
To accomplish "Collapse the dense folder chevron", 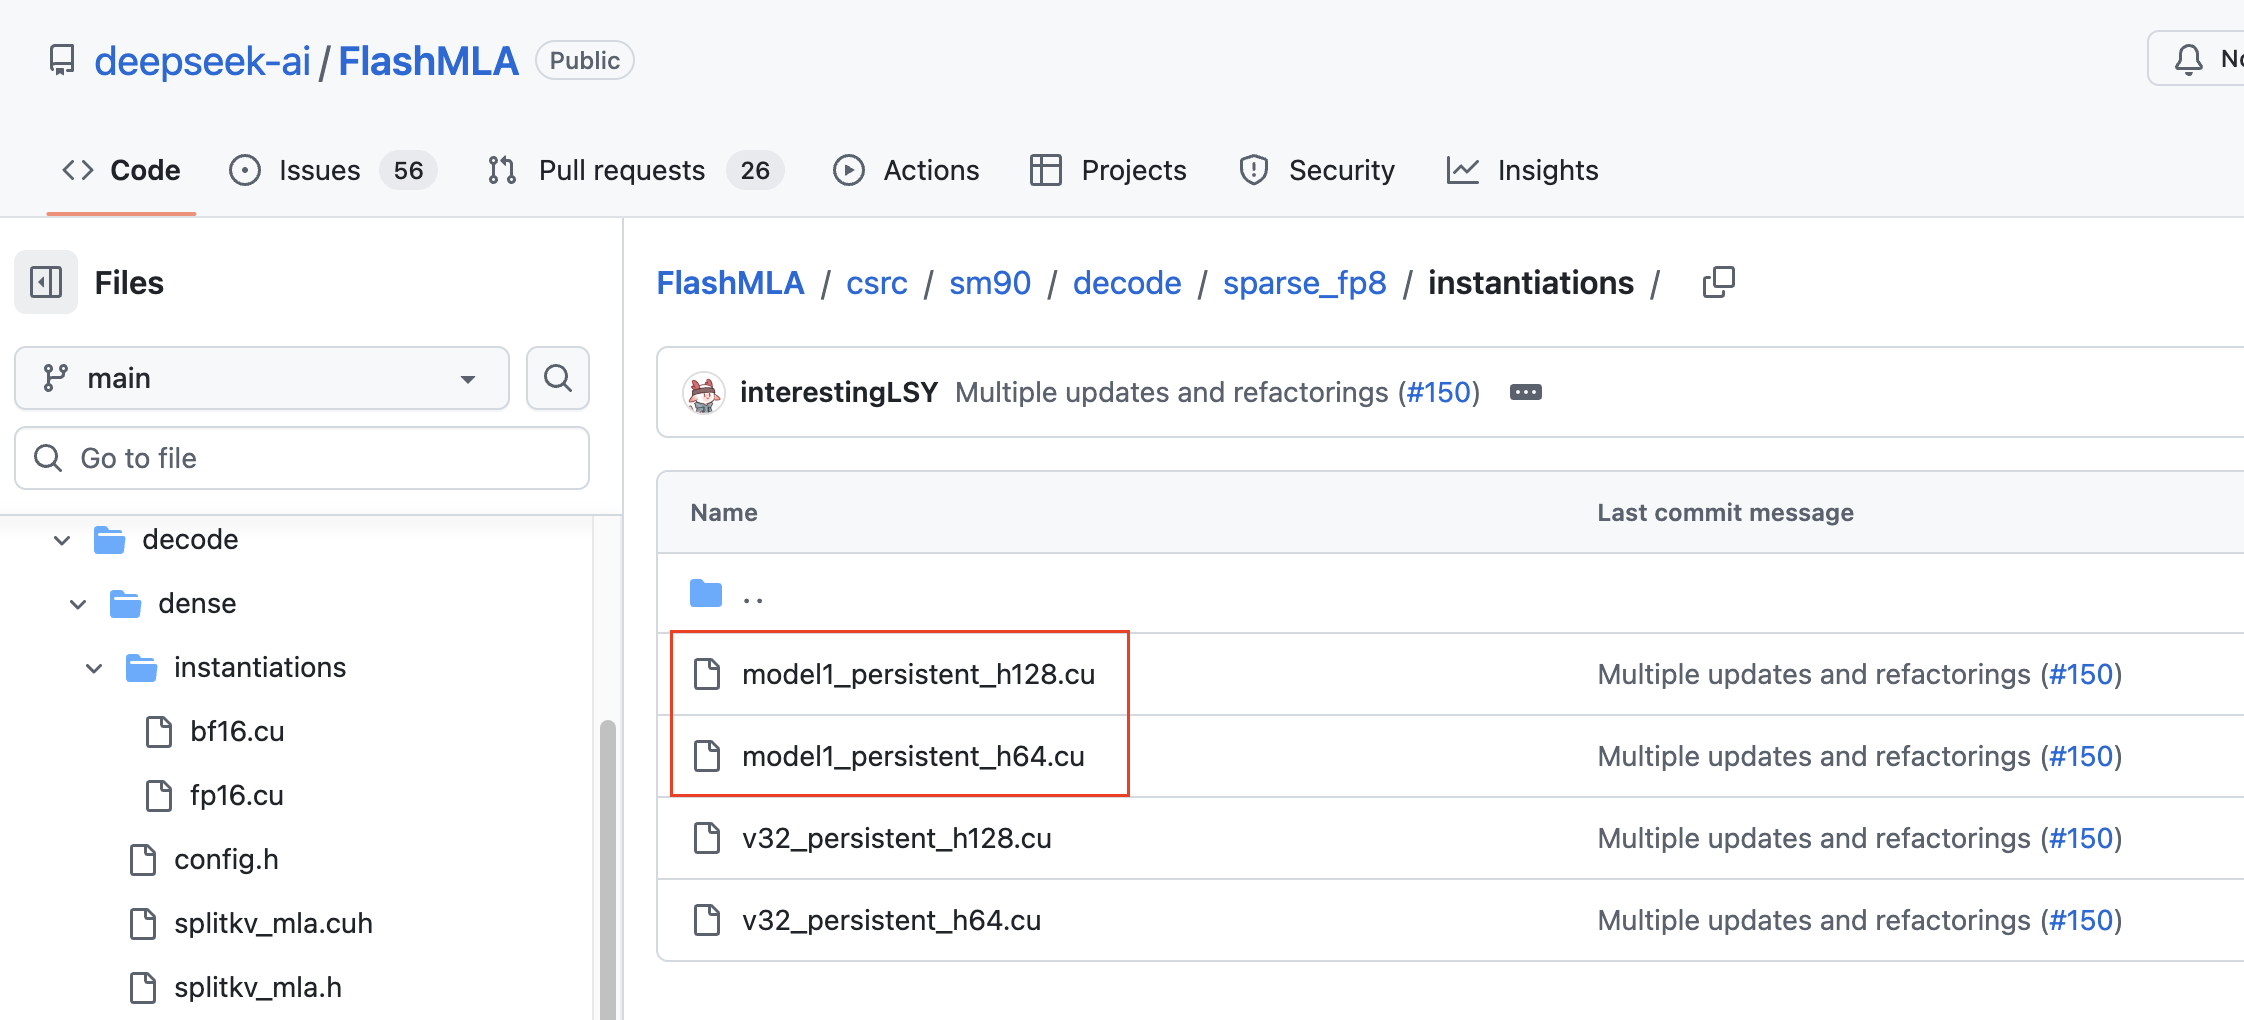I will 78,604.
